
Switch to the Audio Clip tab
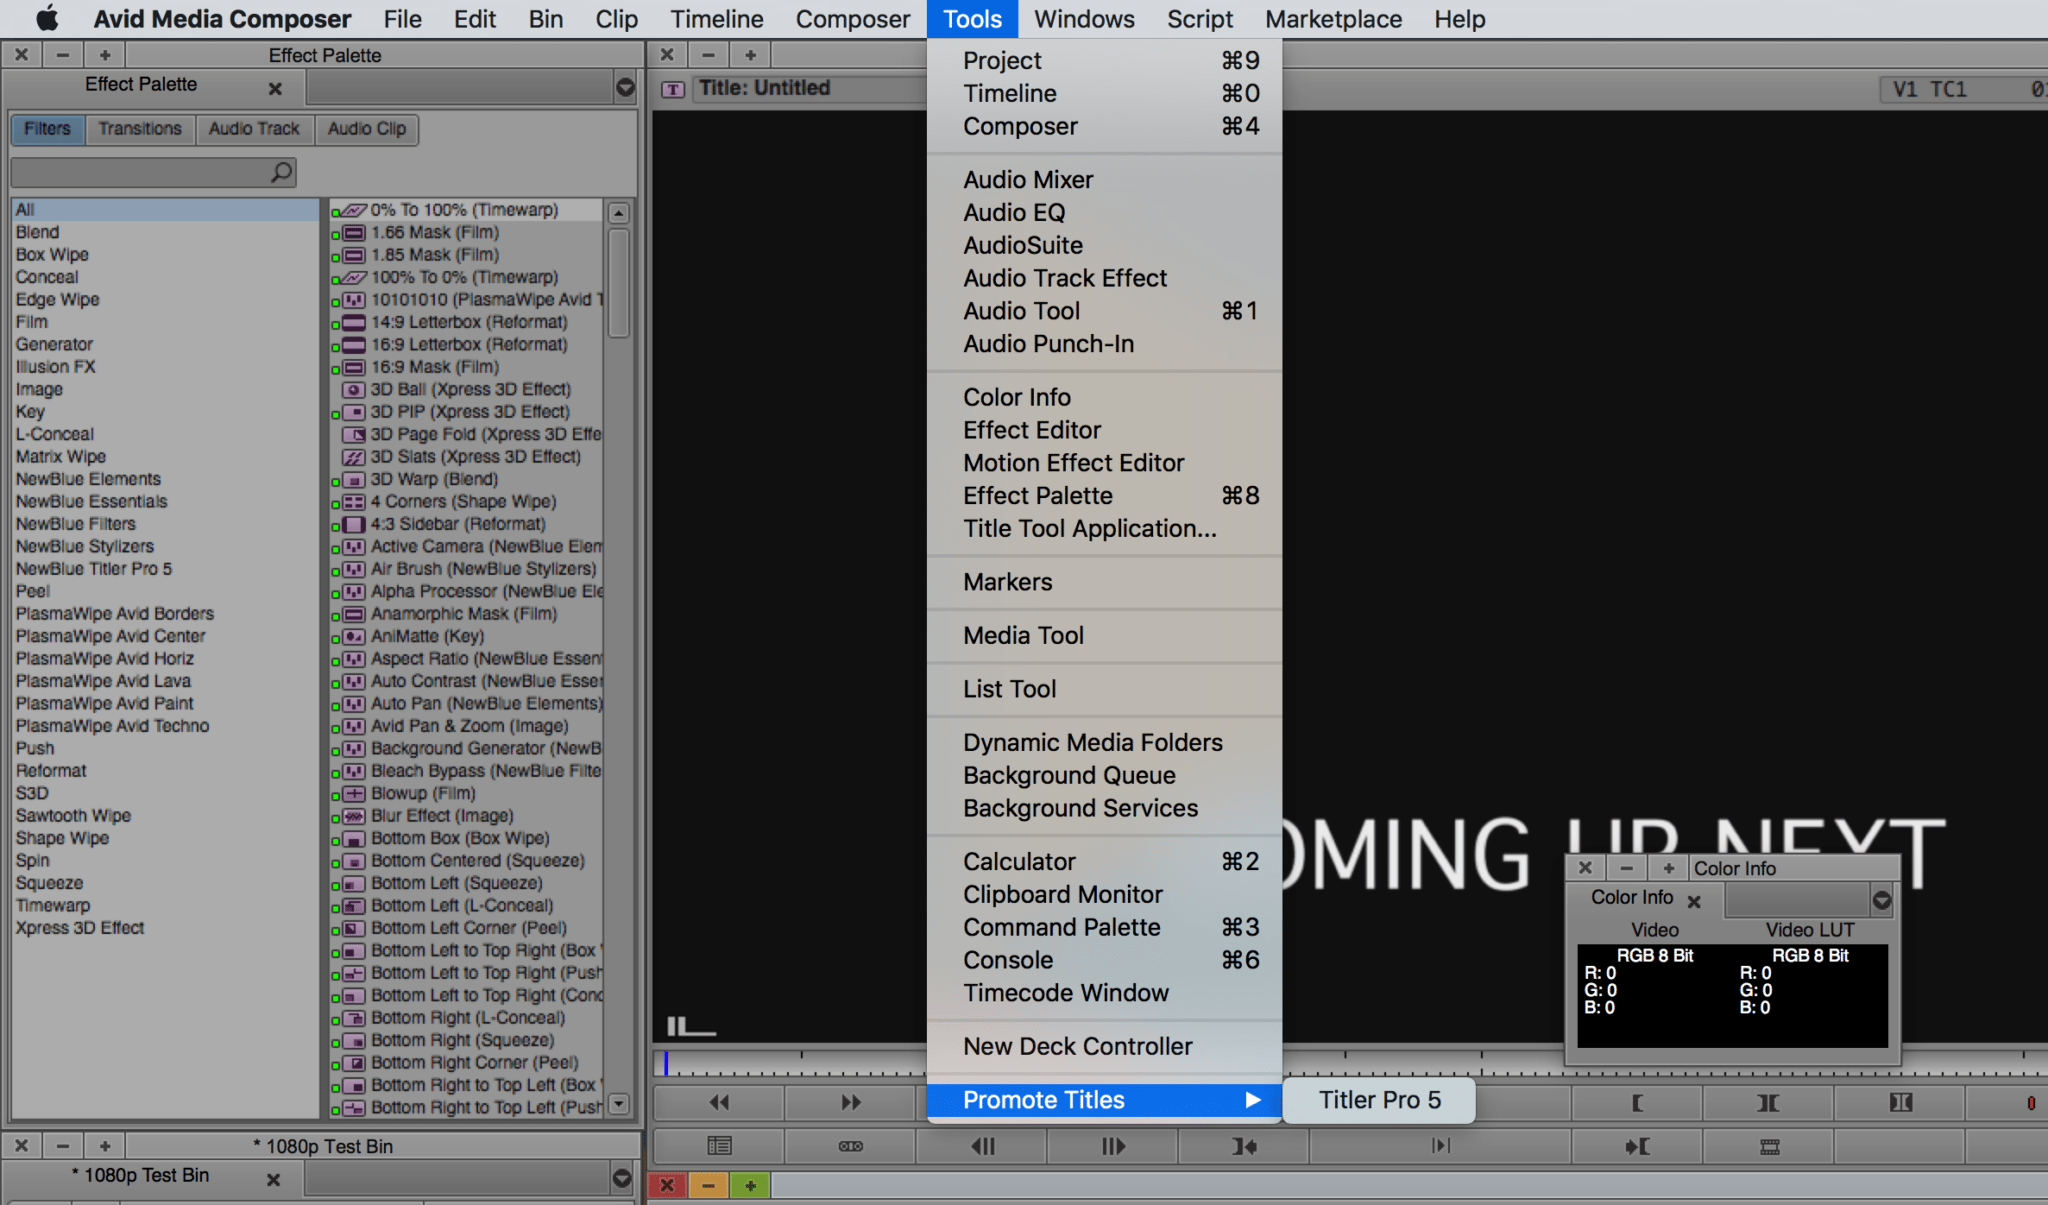pyautogui.click(x=367, y=129)
